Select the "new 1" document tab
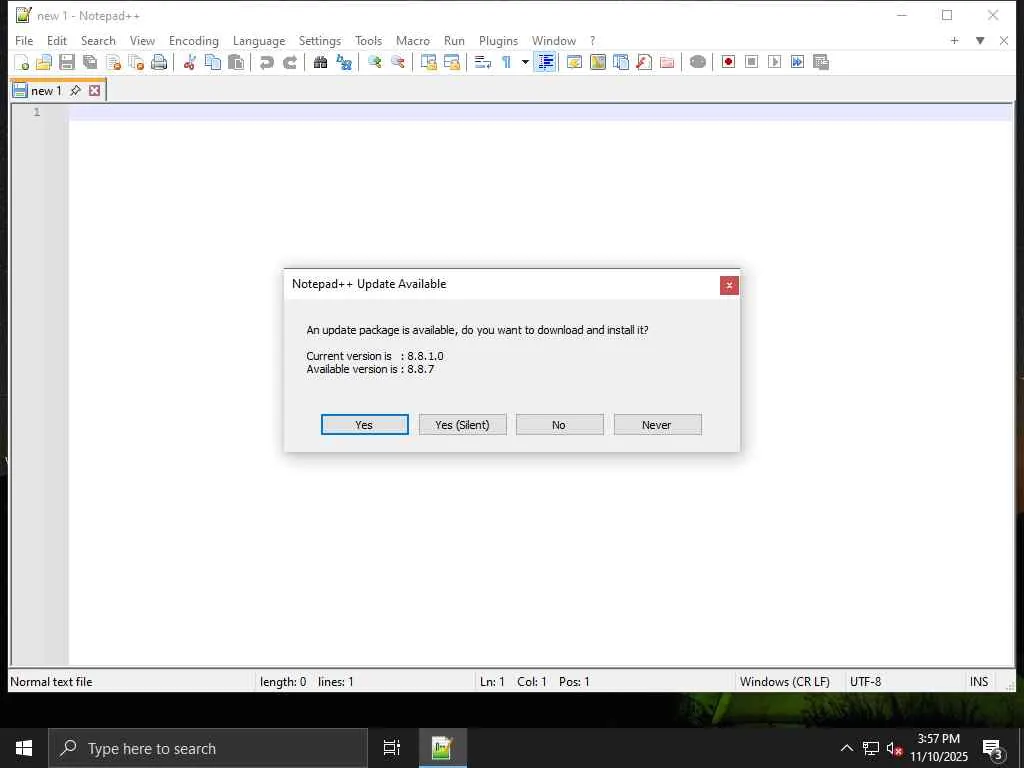The height and width of the screenshot is (768, 1024). pyautogui.click(x=46, y=90)
